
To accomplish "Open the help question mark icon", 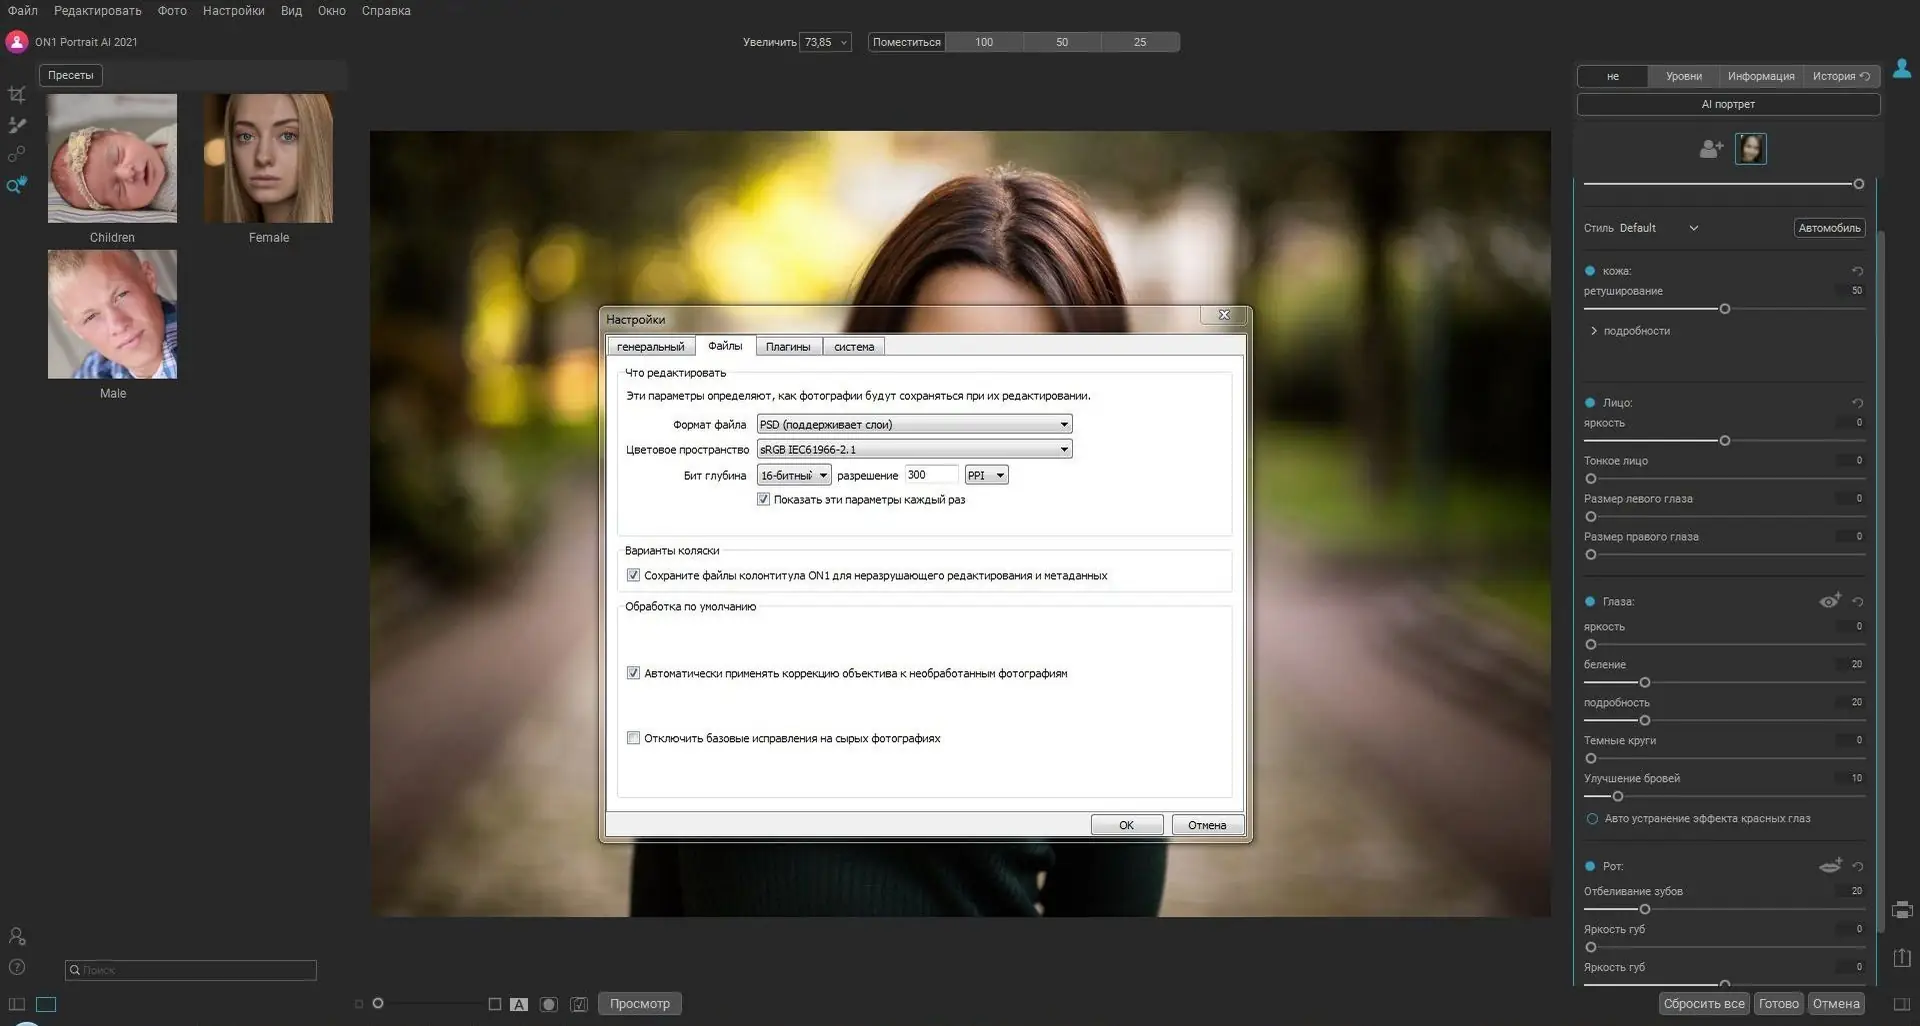I will [17, 967].
